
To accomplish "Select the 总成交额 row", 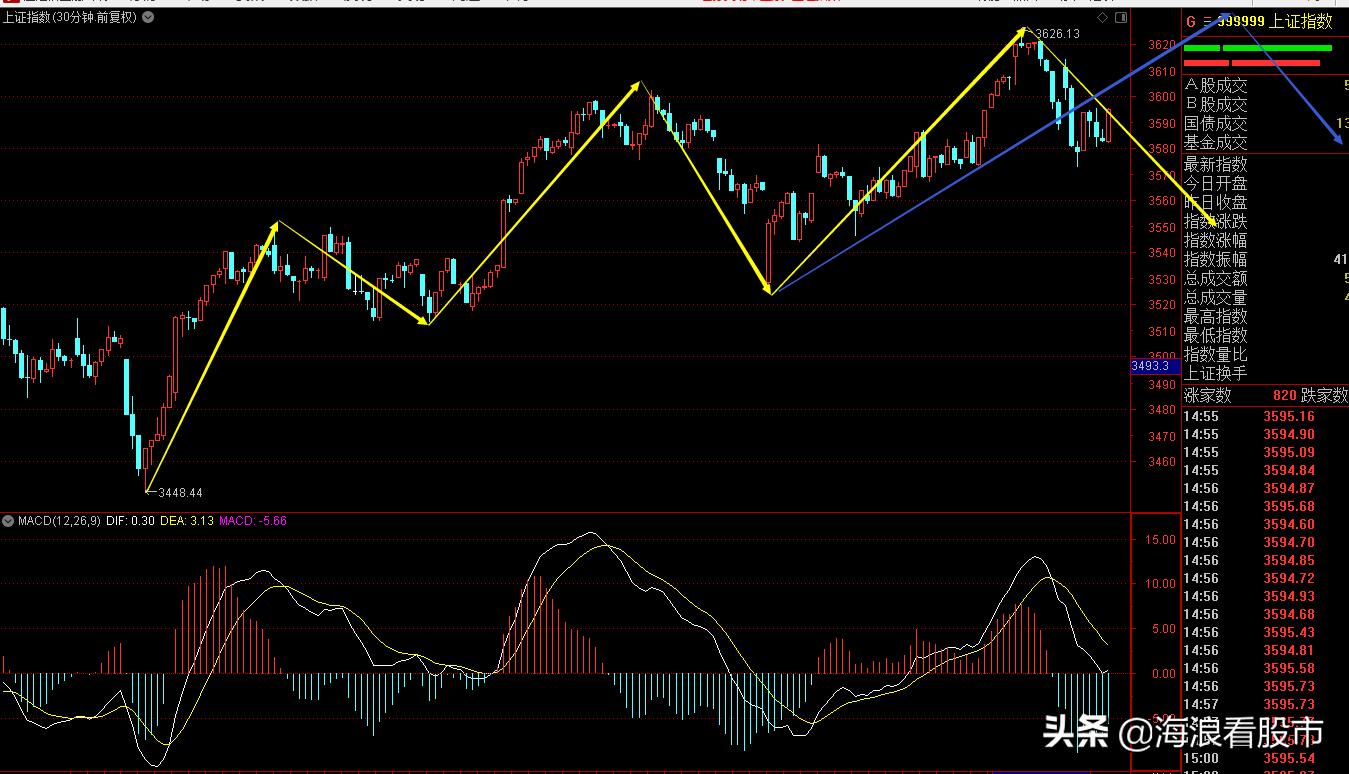I will coord(1266,278).
